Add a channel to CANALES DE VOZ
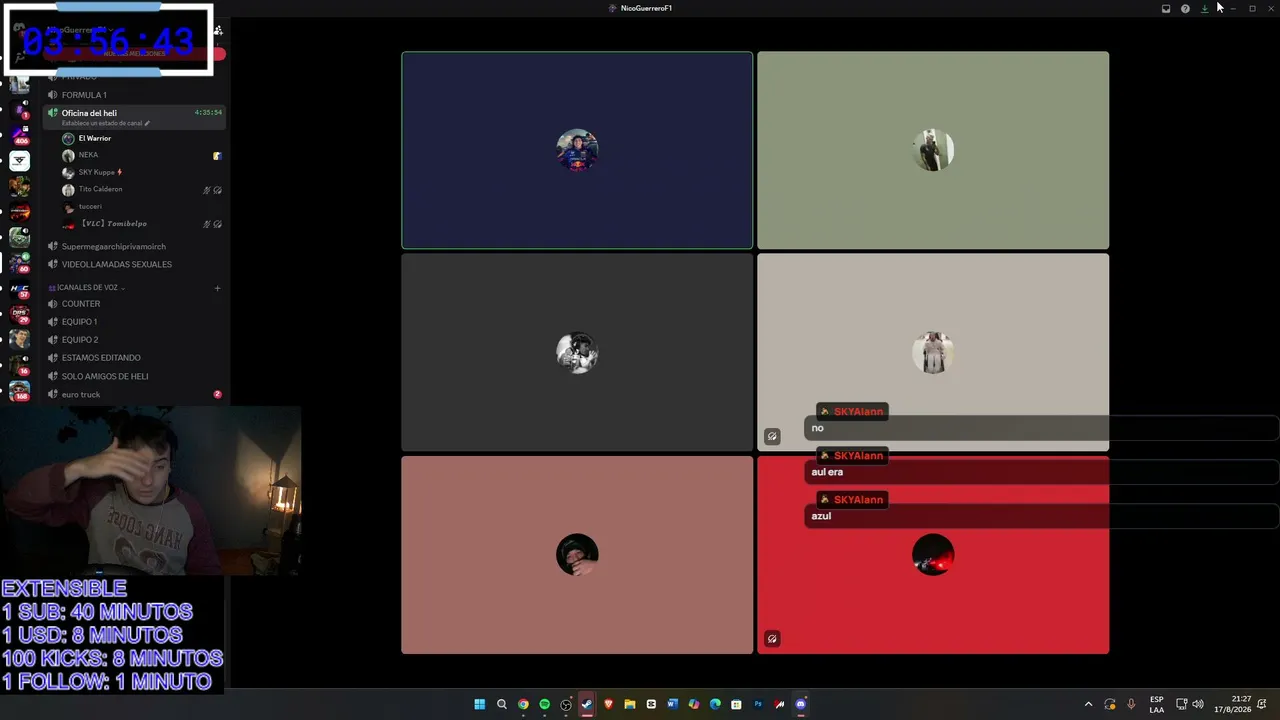 (217, 288)
